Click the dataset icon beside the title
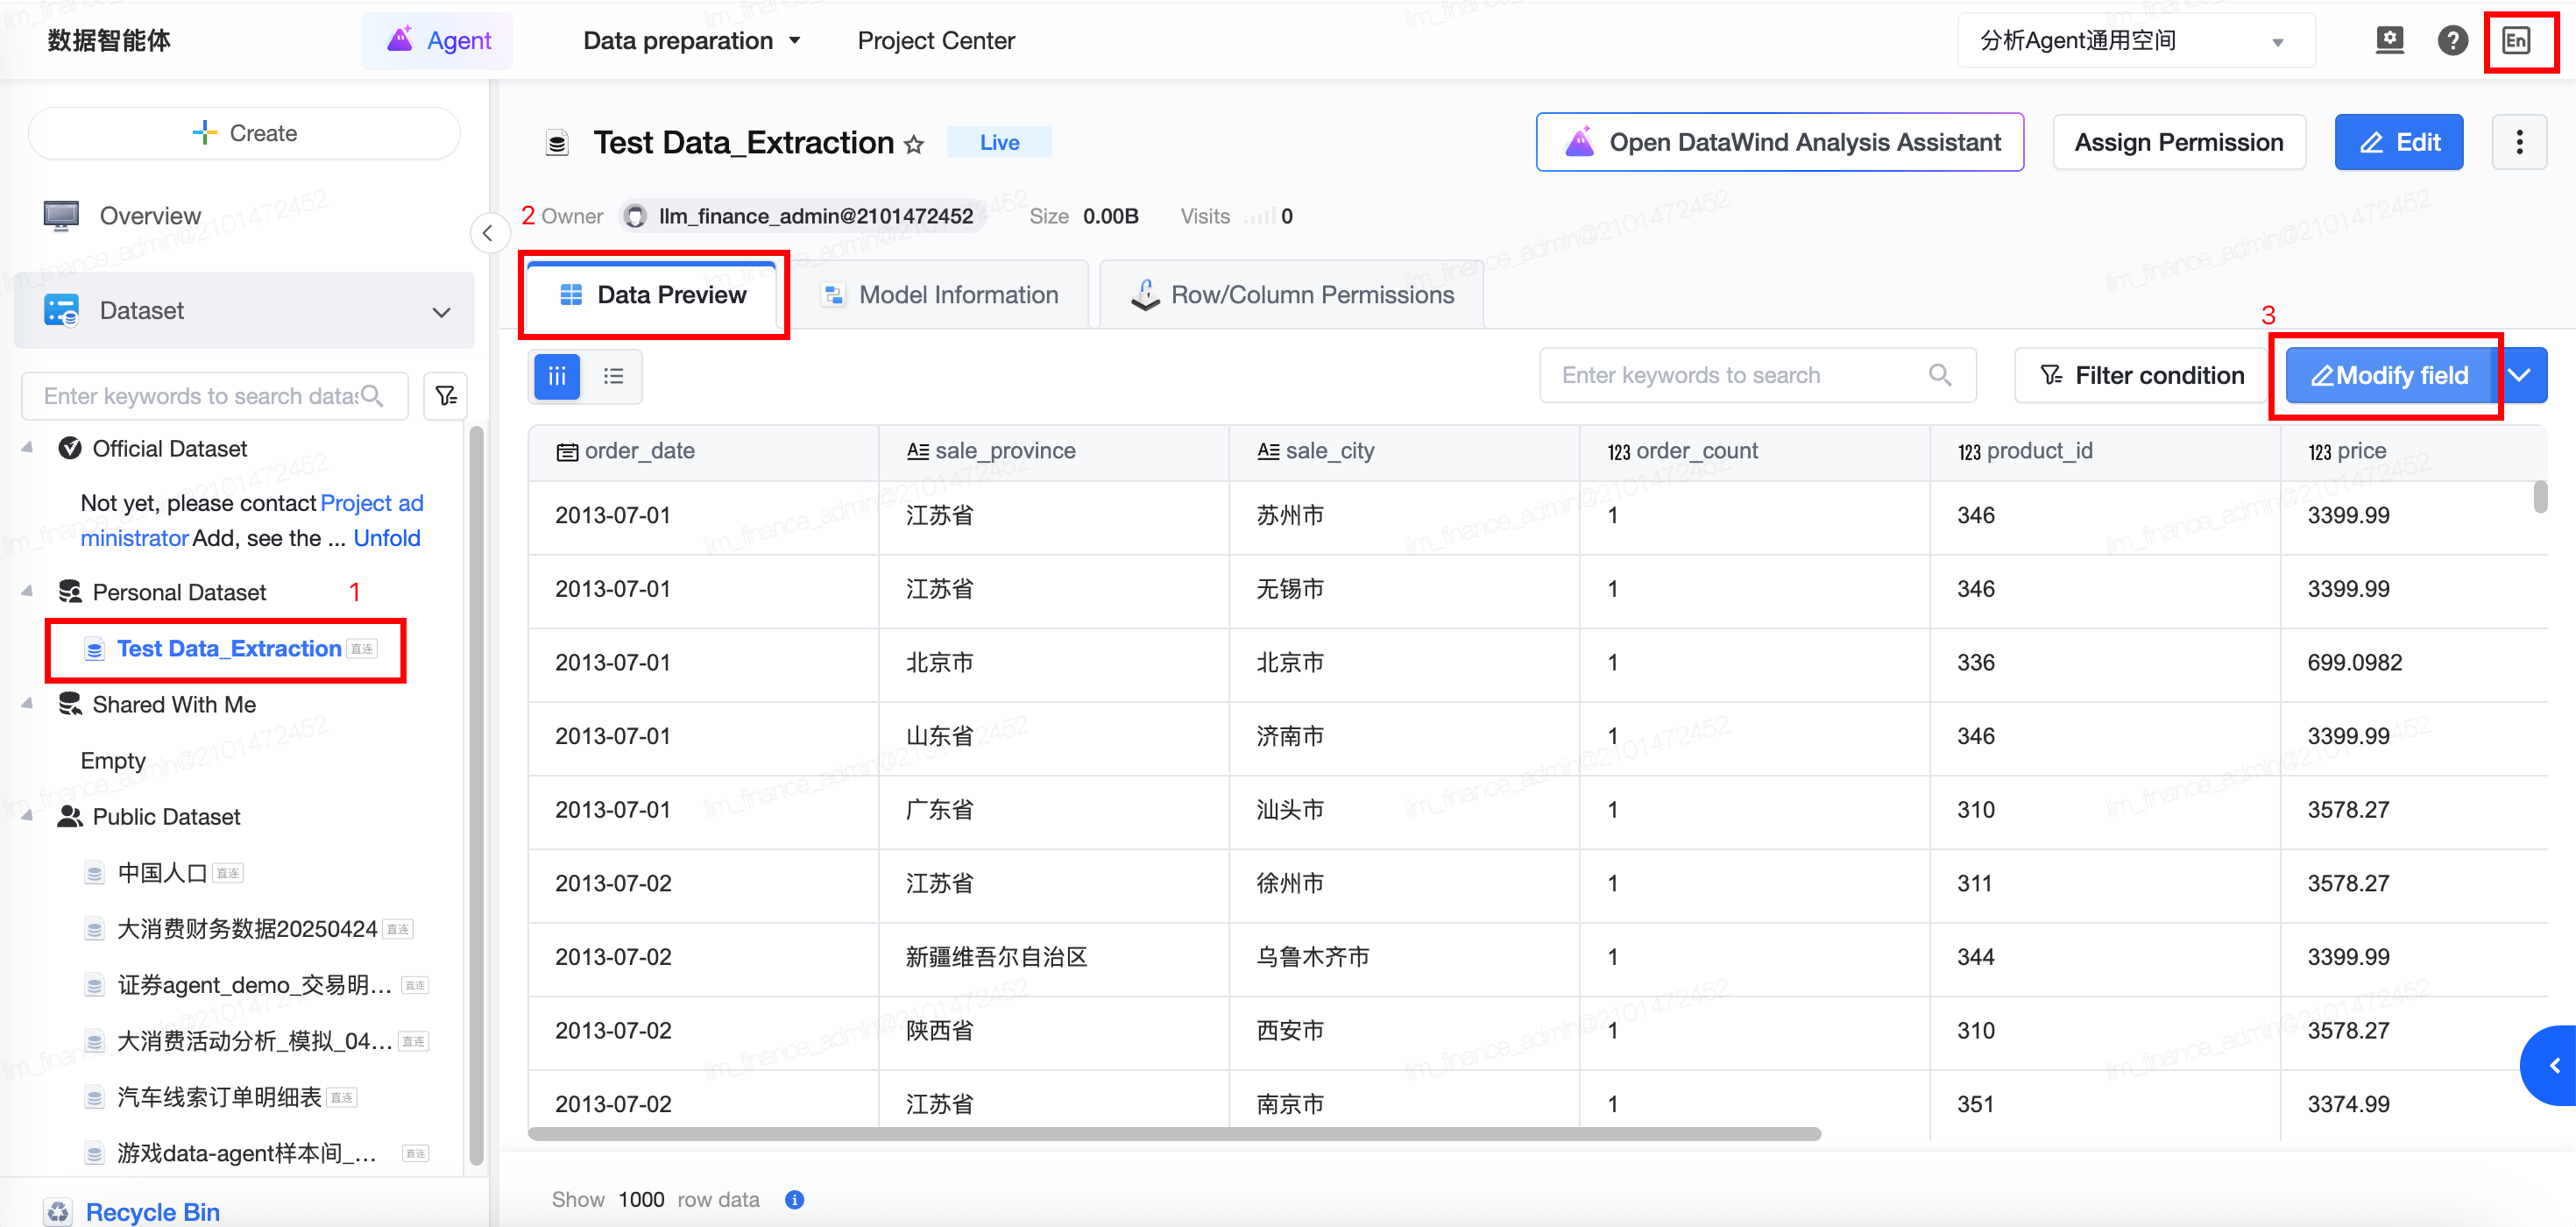Screen dimensions: 2576x1227 tap(557, 143)
